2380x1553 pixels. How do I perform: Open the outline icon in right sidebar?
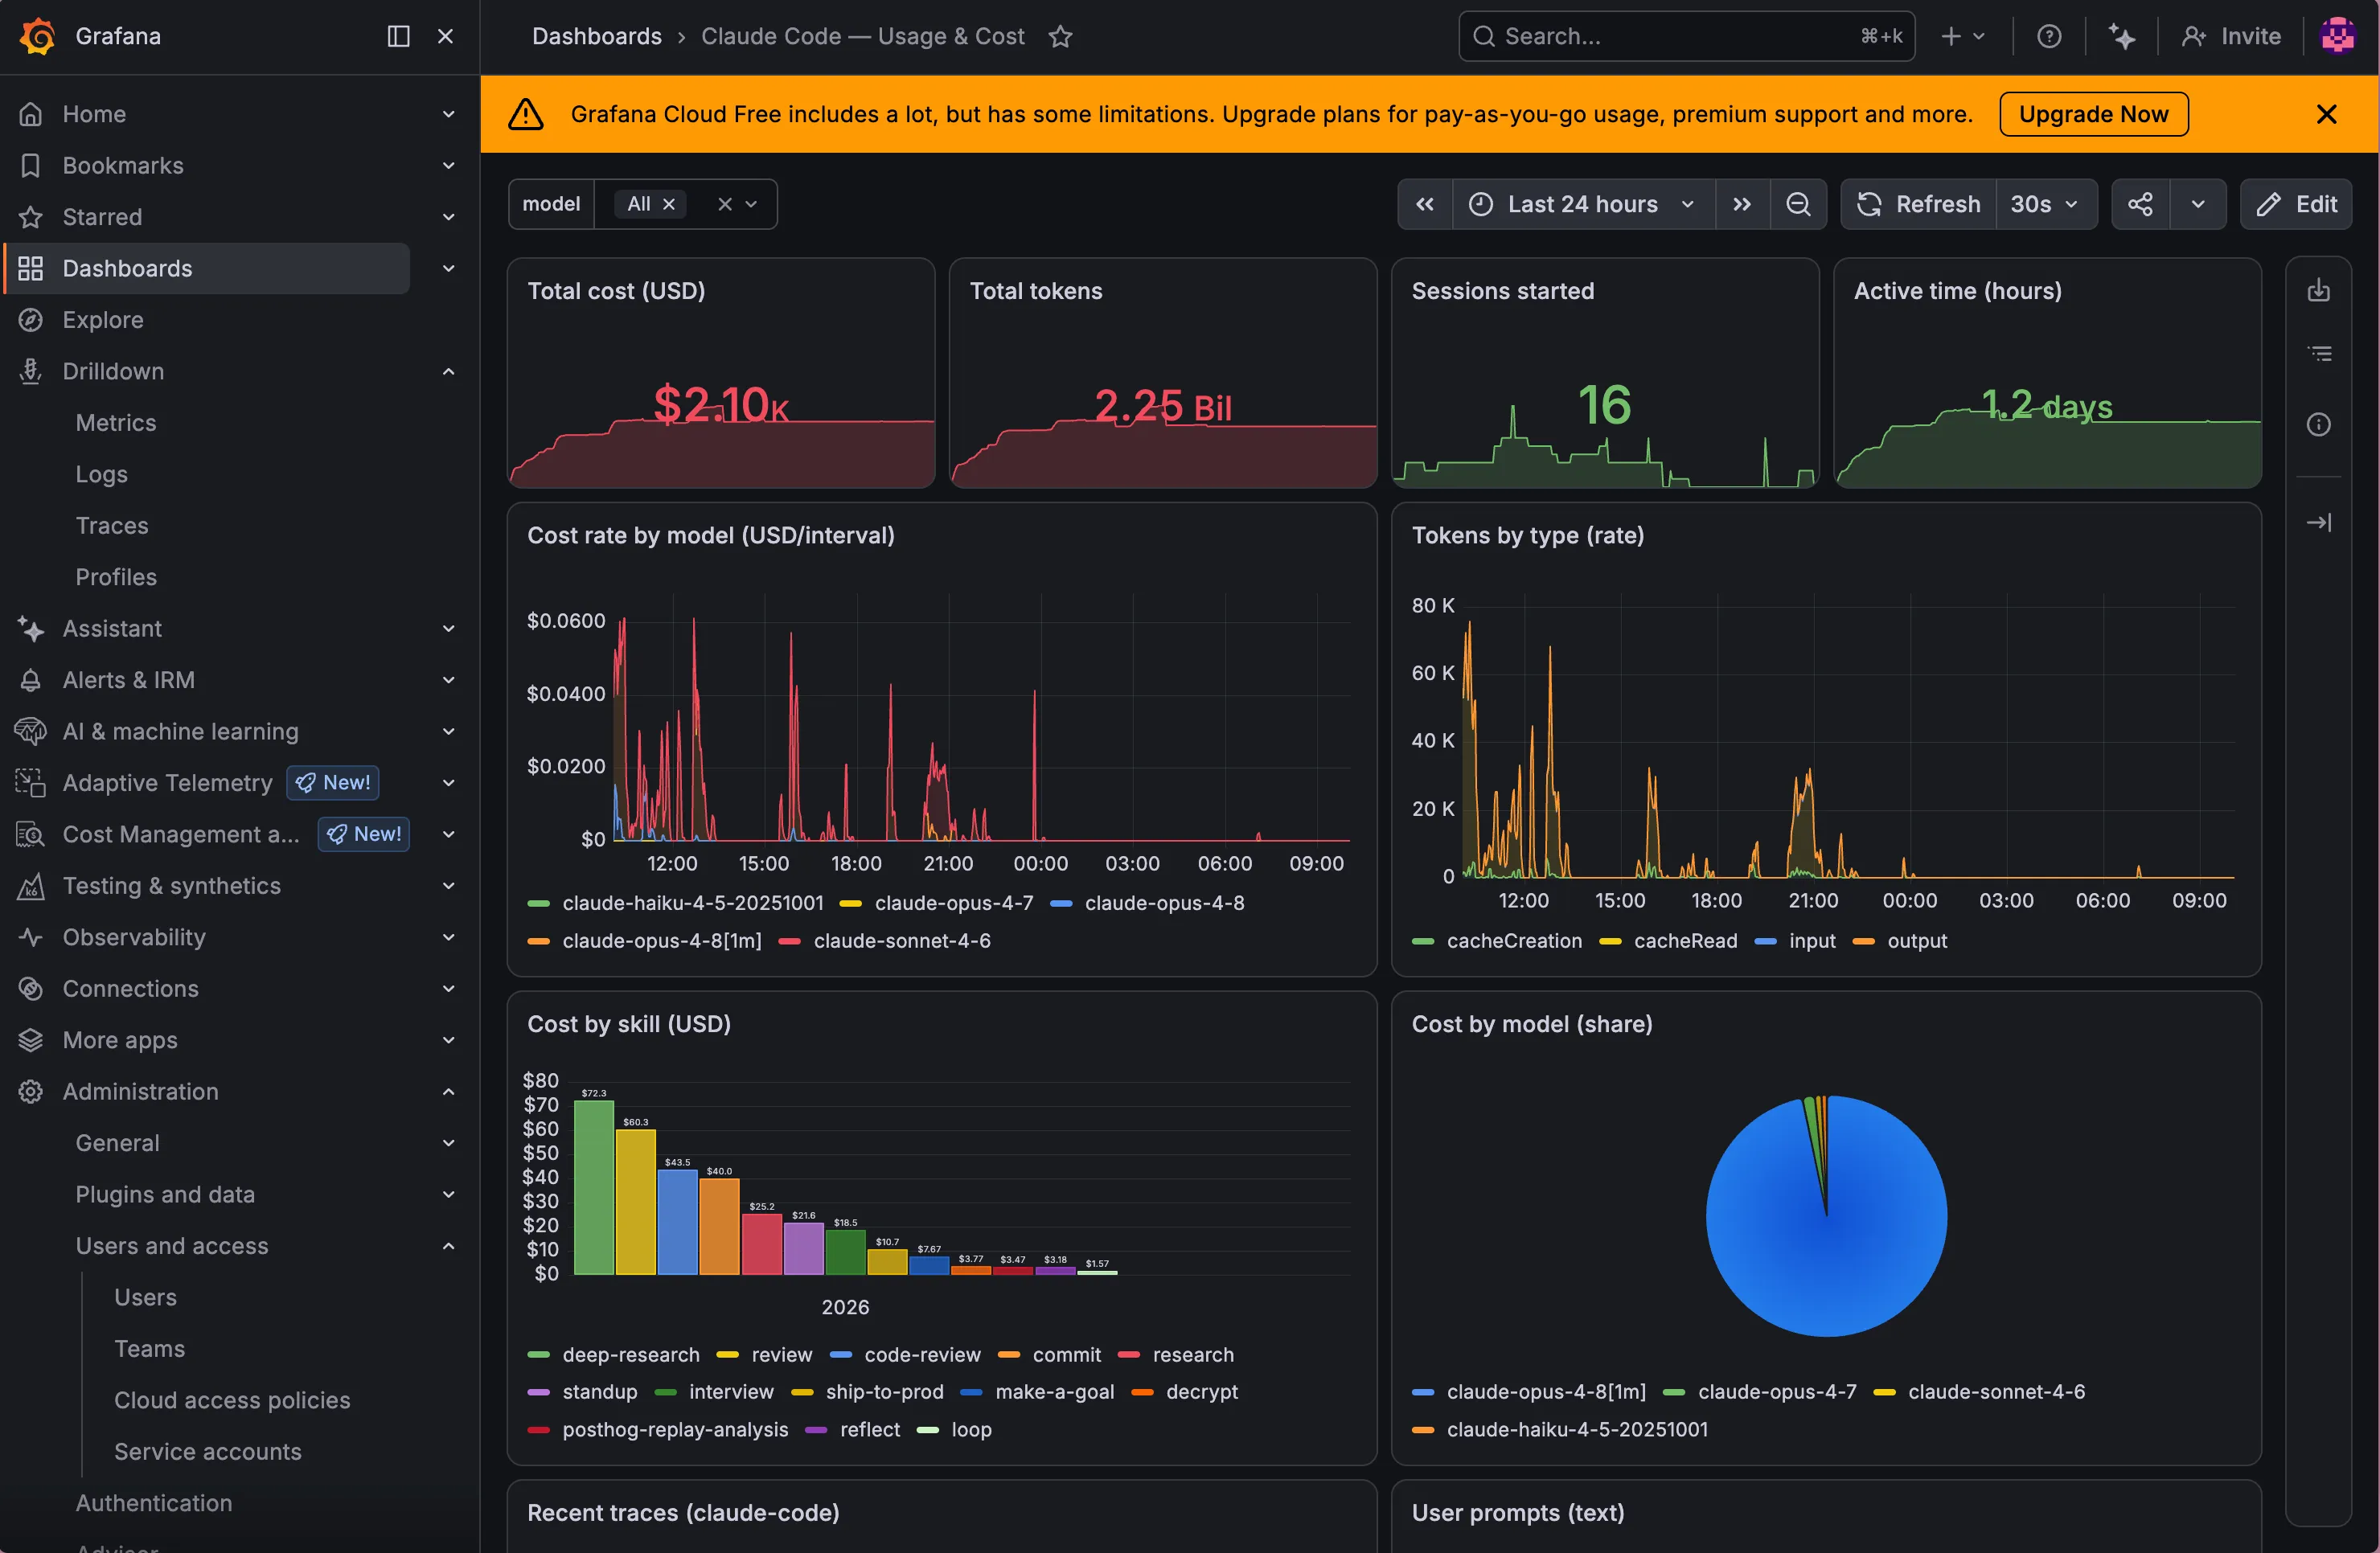click(2319, 354)
